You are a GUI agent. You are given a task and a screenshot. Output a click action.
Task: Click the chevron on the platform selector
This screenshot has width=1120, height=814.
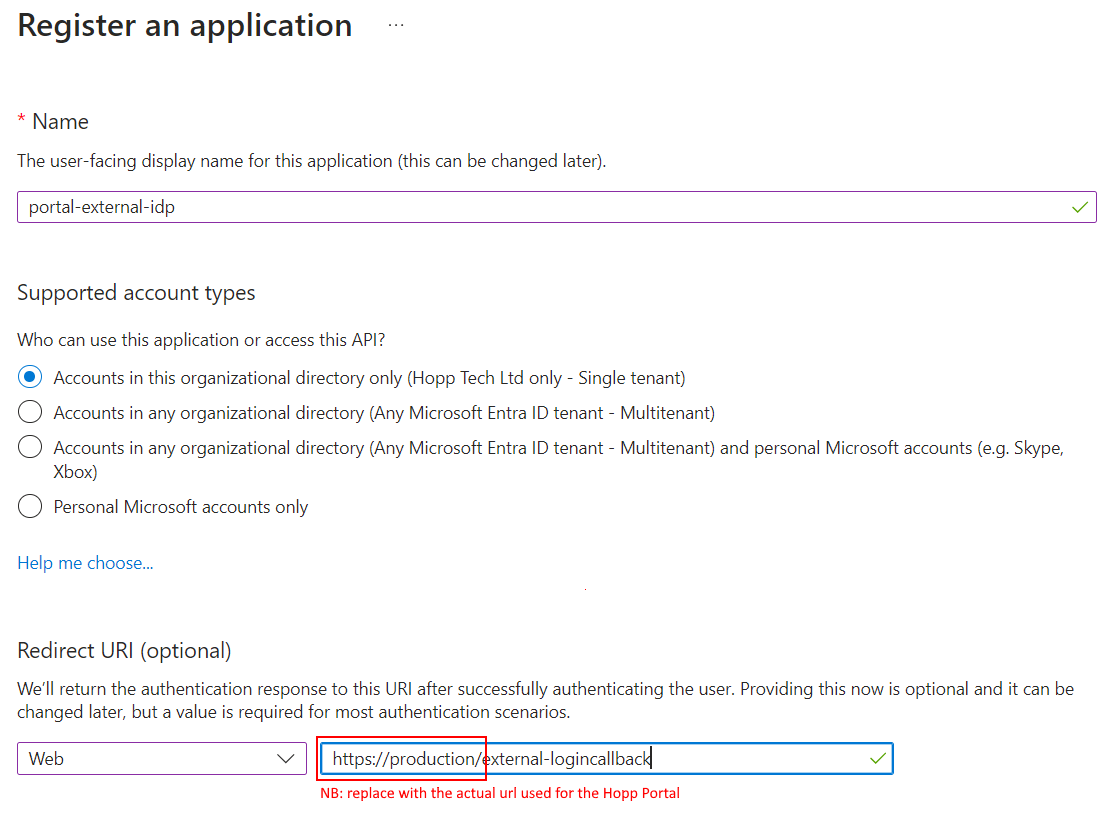pyautogui.click(x=287, y=758)
